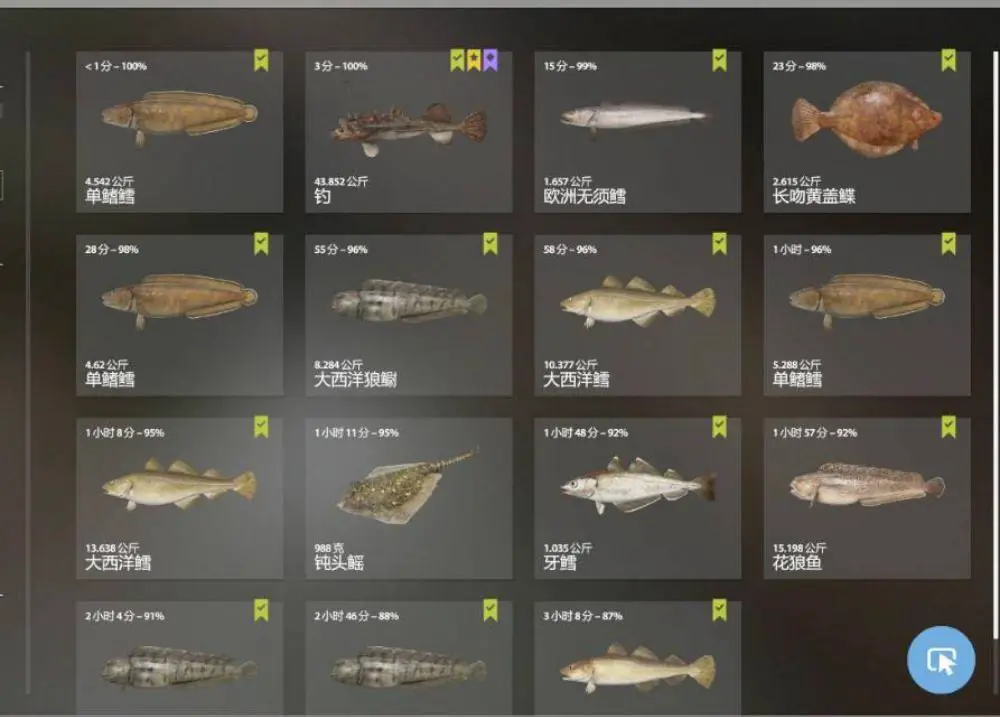Open the 钝头鳐 988 克 fish card
The width and height of the screenshot is (1000, 717).
409,498
